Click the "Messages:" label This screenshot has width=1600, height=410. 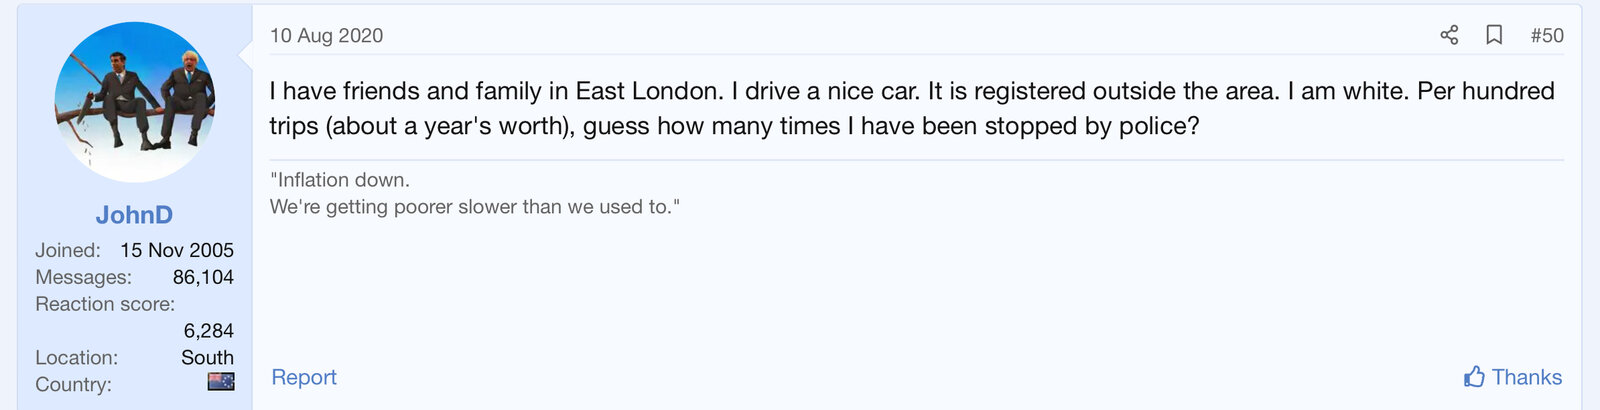(83, 277)
